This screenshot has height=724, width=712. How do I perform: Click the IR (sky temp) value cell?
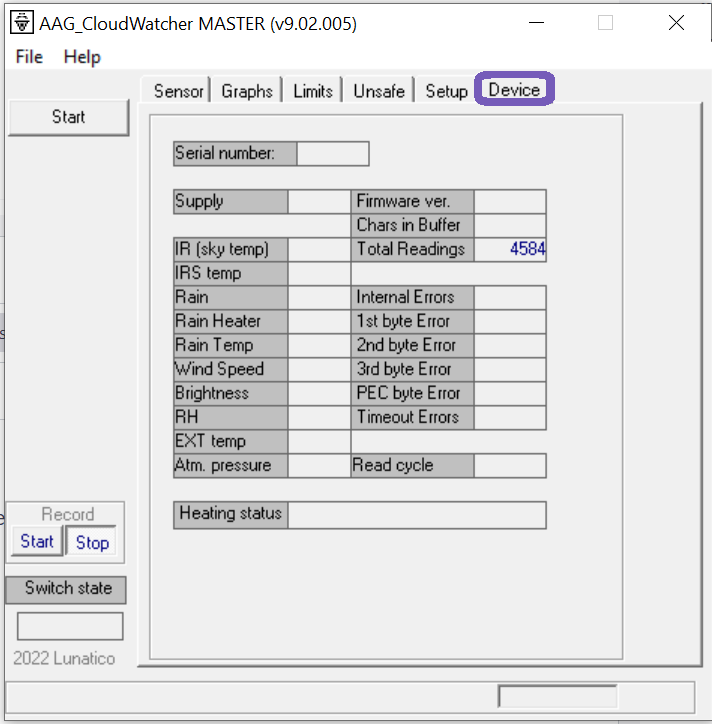pyautogui.click(x=319, y=250)
